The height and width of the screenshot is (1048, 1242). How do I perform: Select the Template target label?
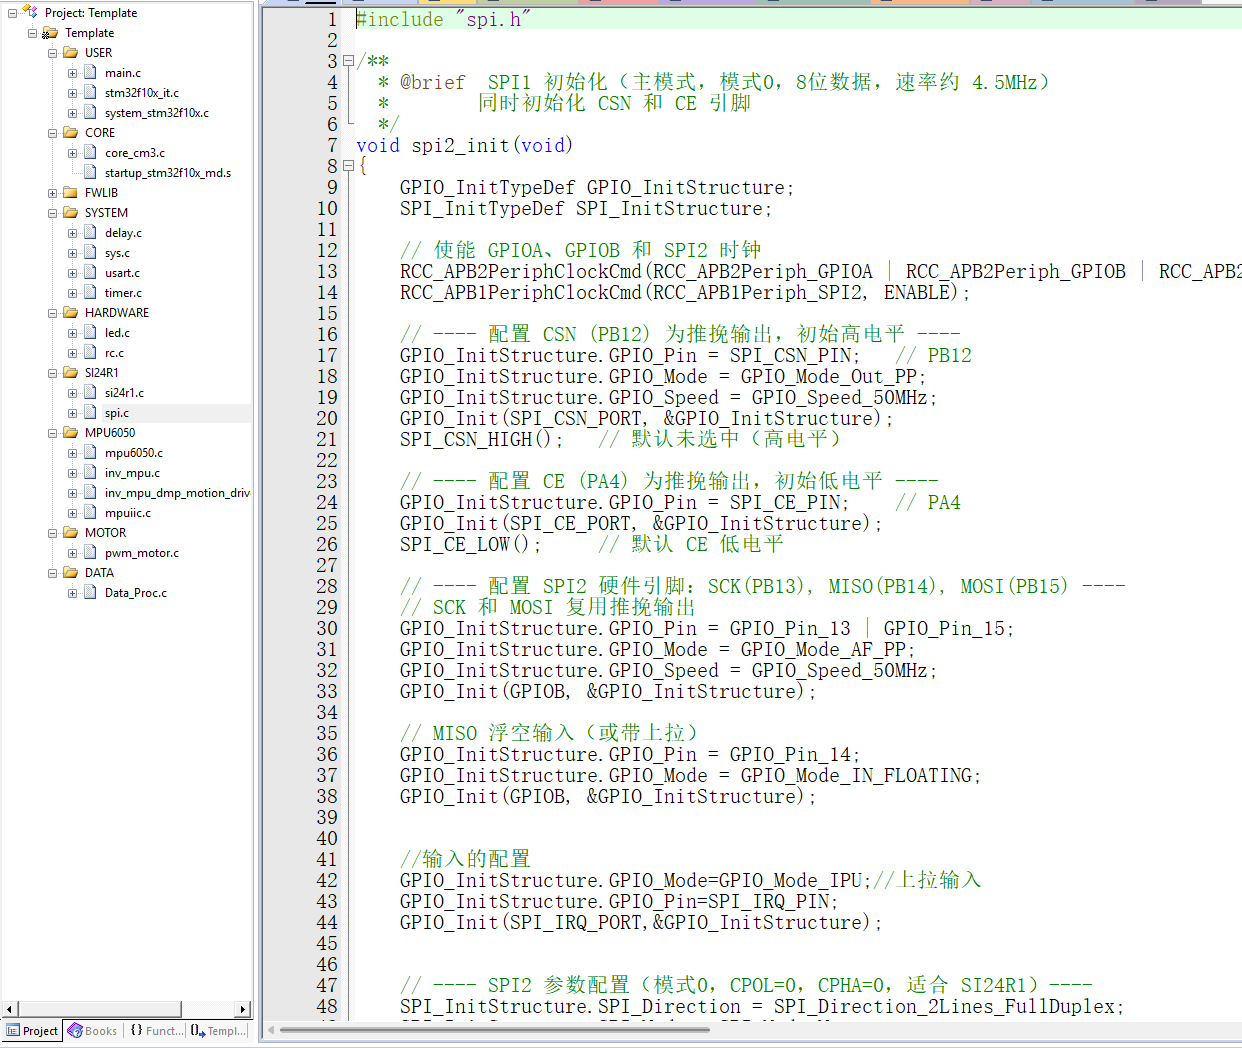(x=89, y=33)
